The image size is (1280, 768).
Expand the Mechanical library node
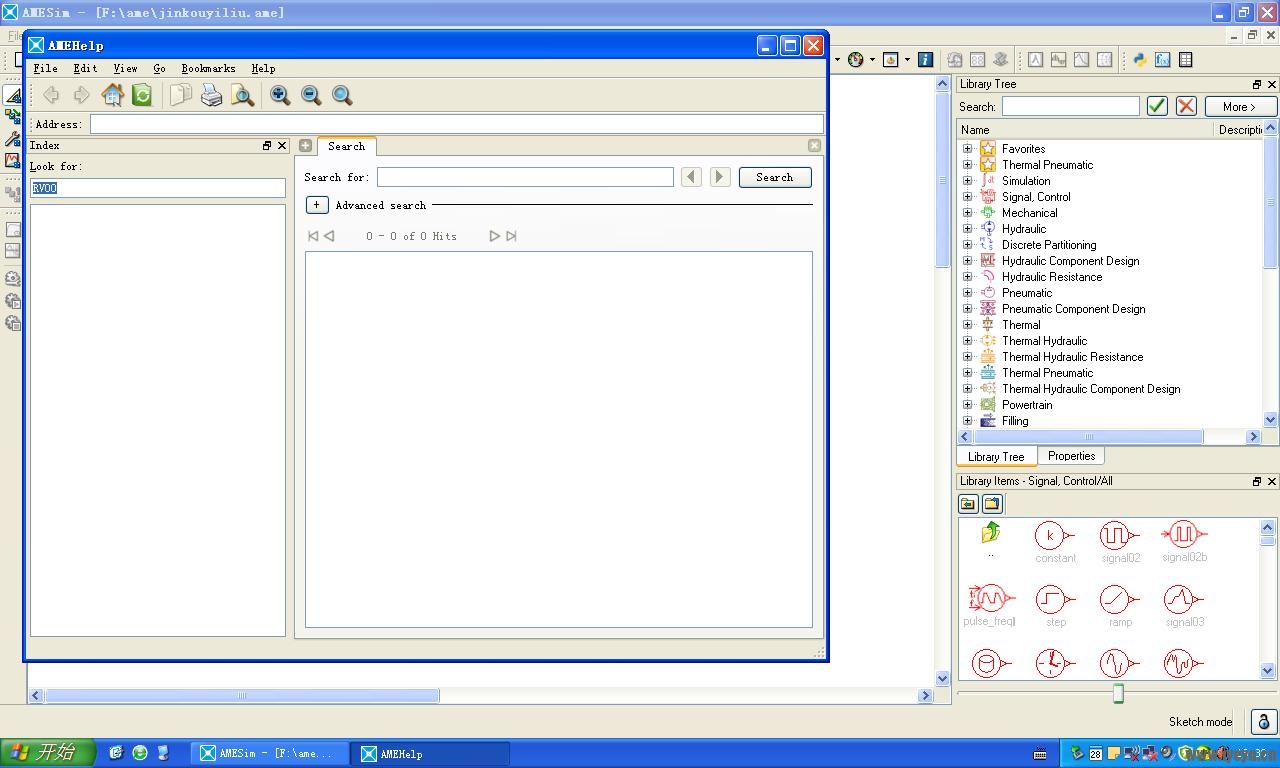[967, 213]
